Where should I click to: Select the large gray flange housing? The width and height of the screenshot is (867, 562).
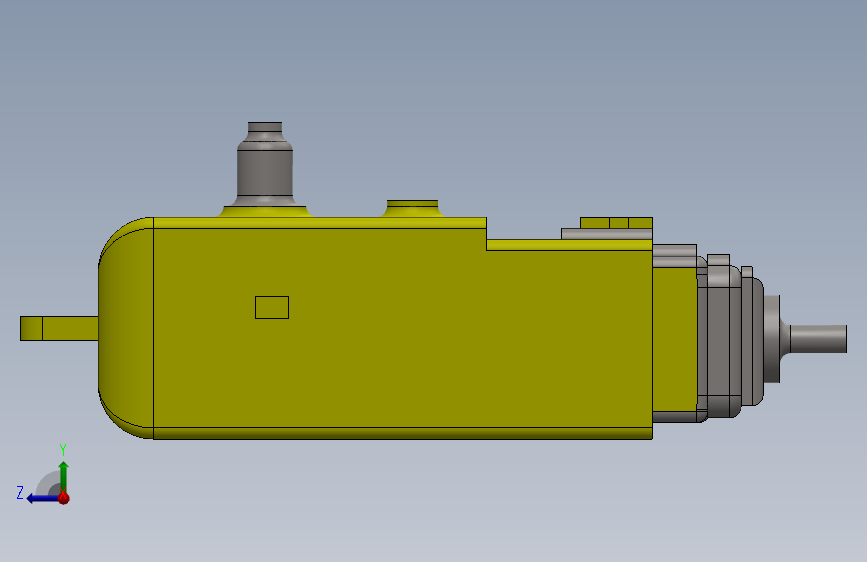(x=724, y=337)
